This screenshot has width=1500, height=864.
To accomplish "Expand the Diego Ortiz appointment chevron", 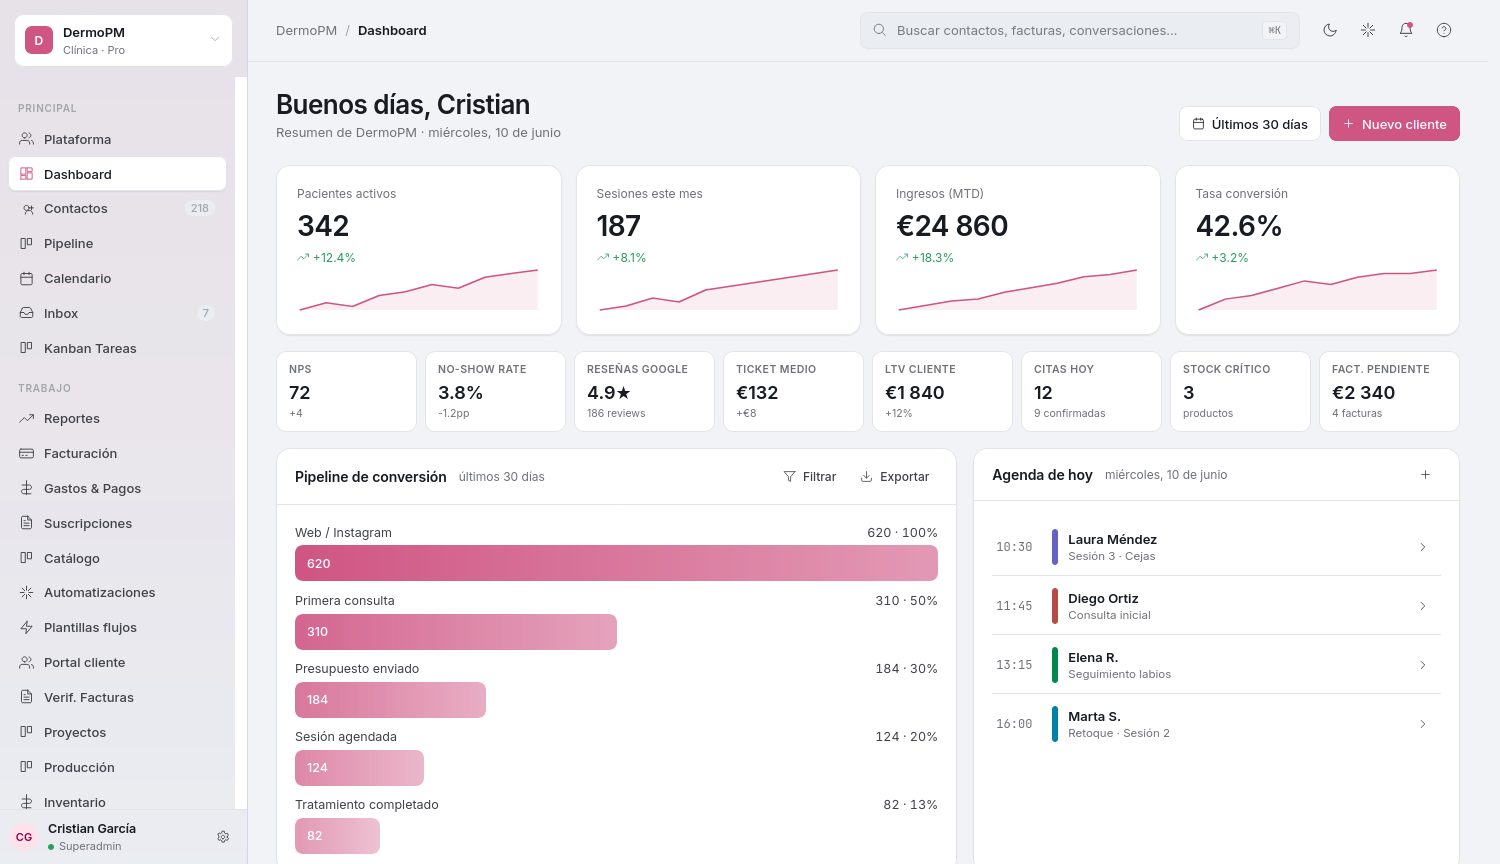I will [x=1423, y=606].
